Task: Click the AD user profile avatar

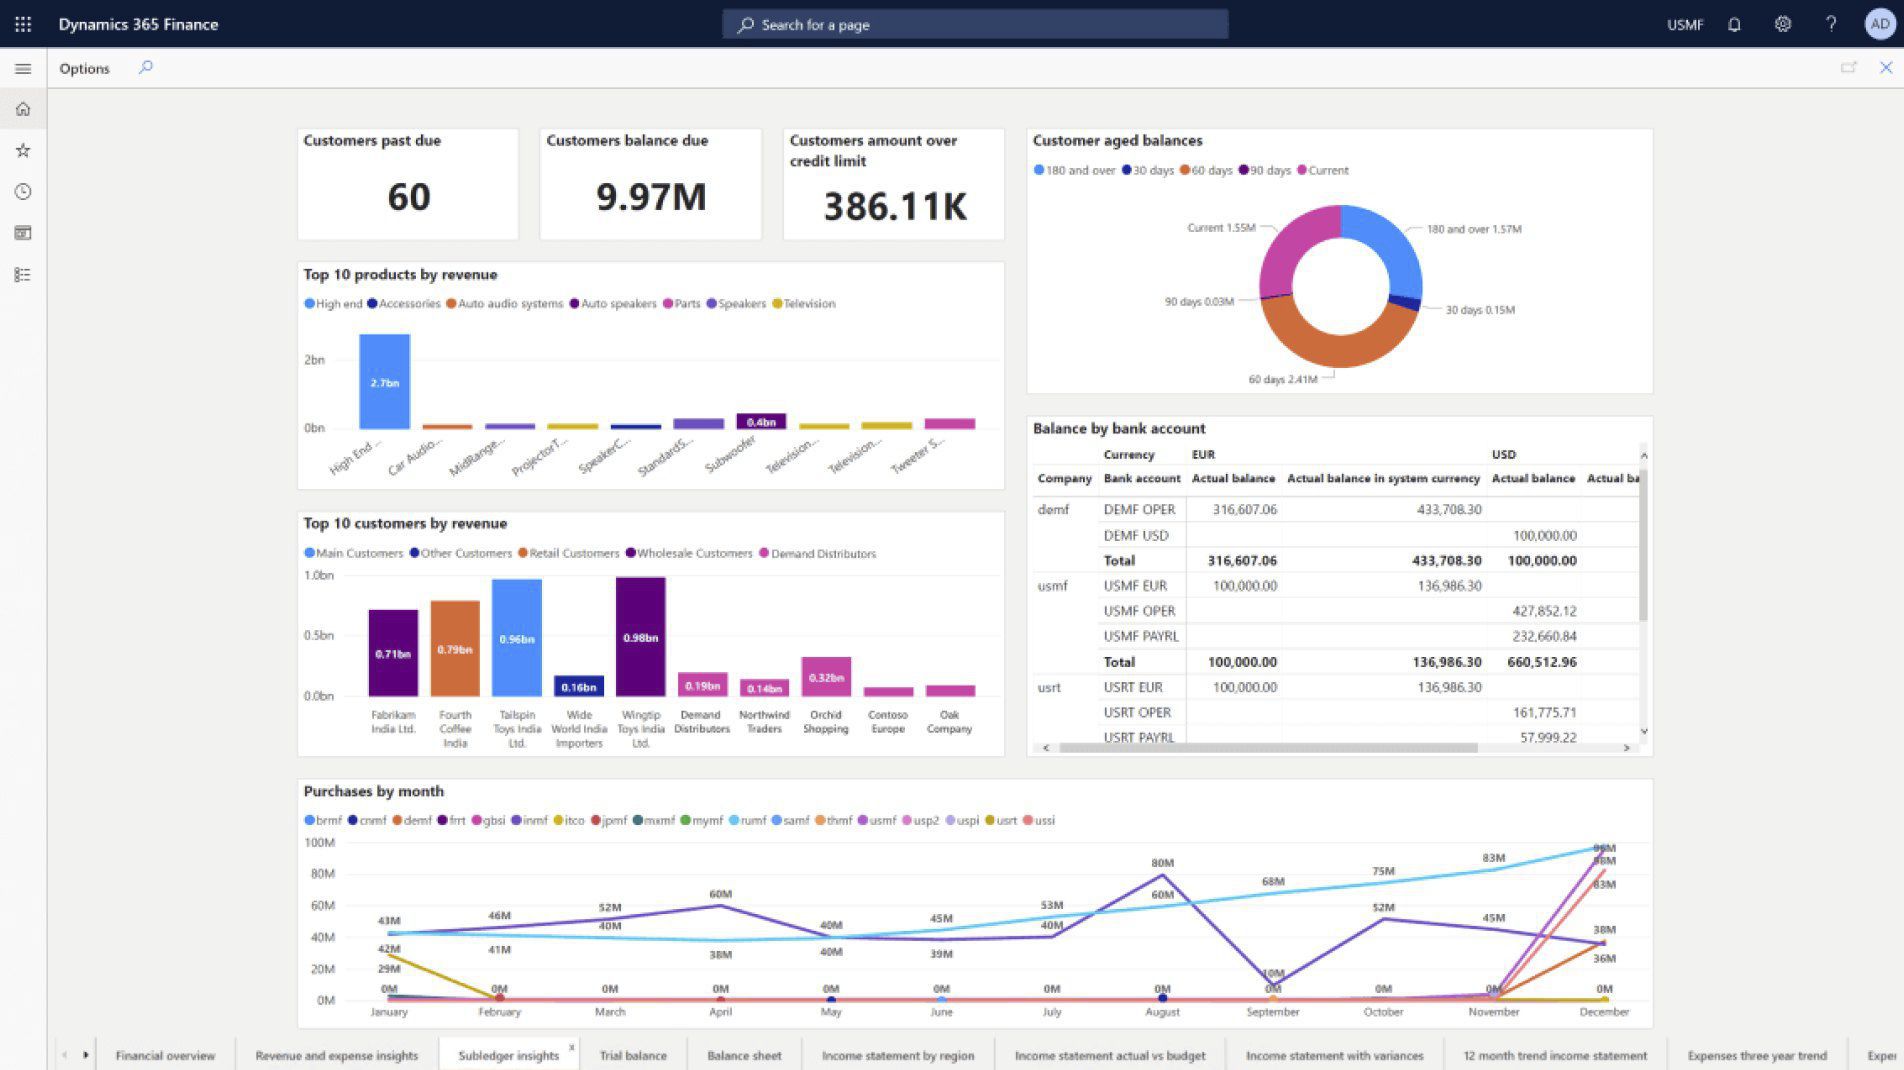Action: tap(1879, 23)
